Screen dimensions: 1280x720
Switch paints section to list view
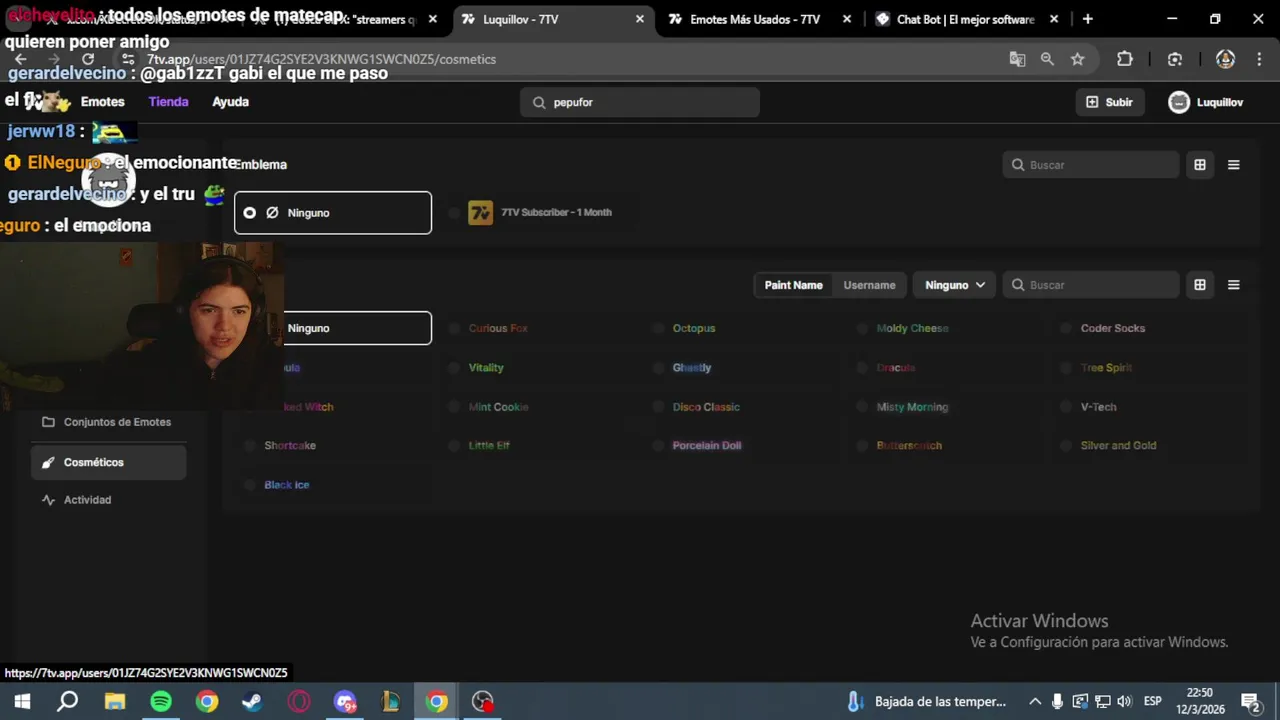tap(1234, 285)
